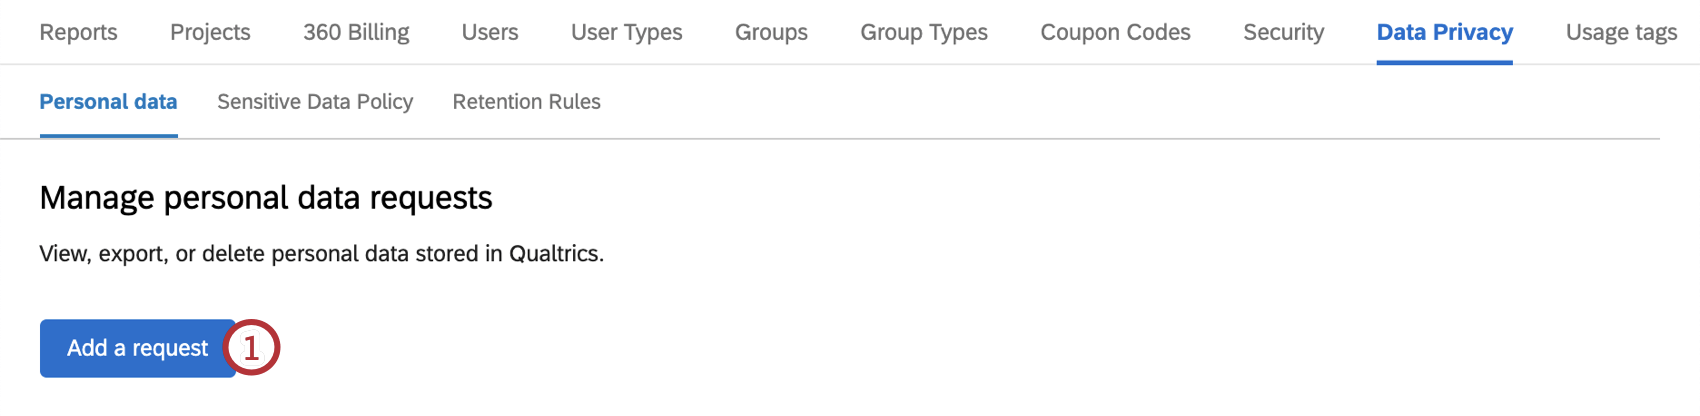Switch to the Security tab

pos(1283,32)
